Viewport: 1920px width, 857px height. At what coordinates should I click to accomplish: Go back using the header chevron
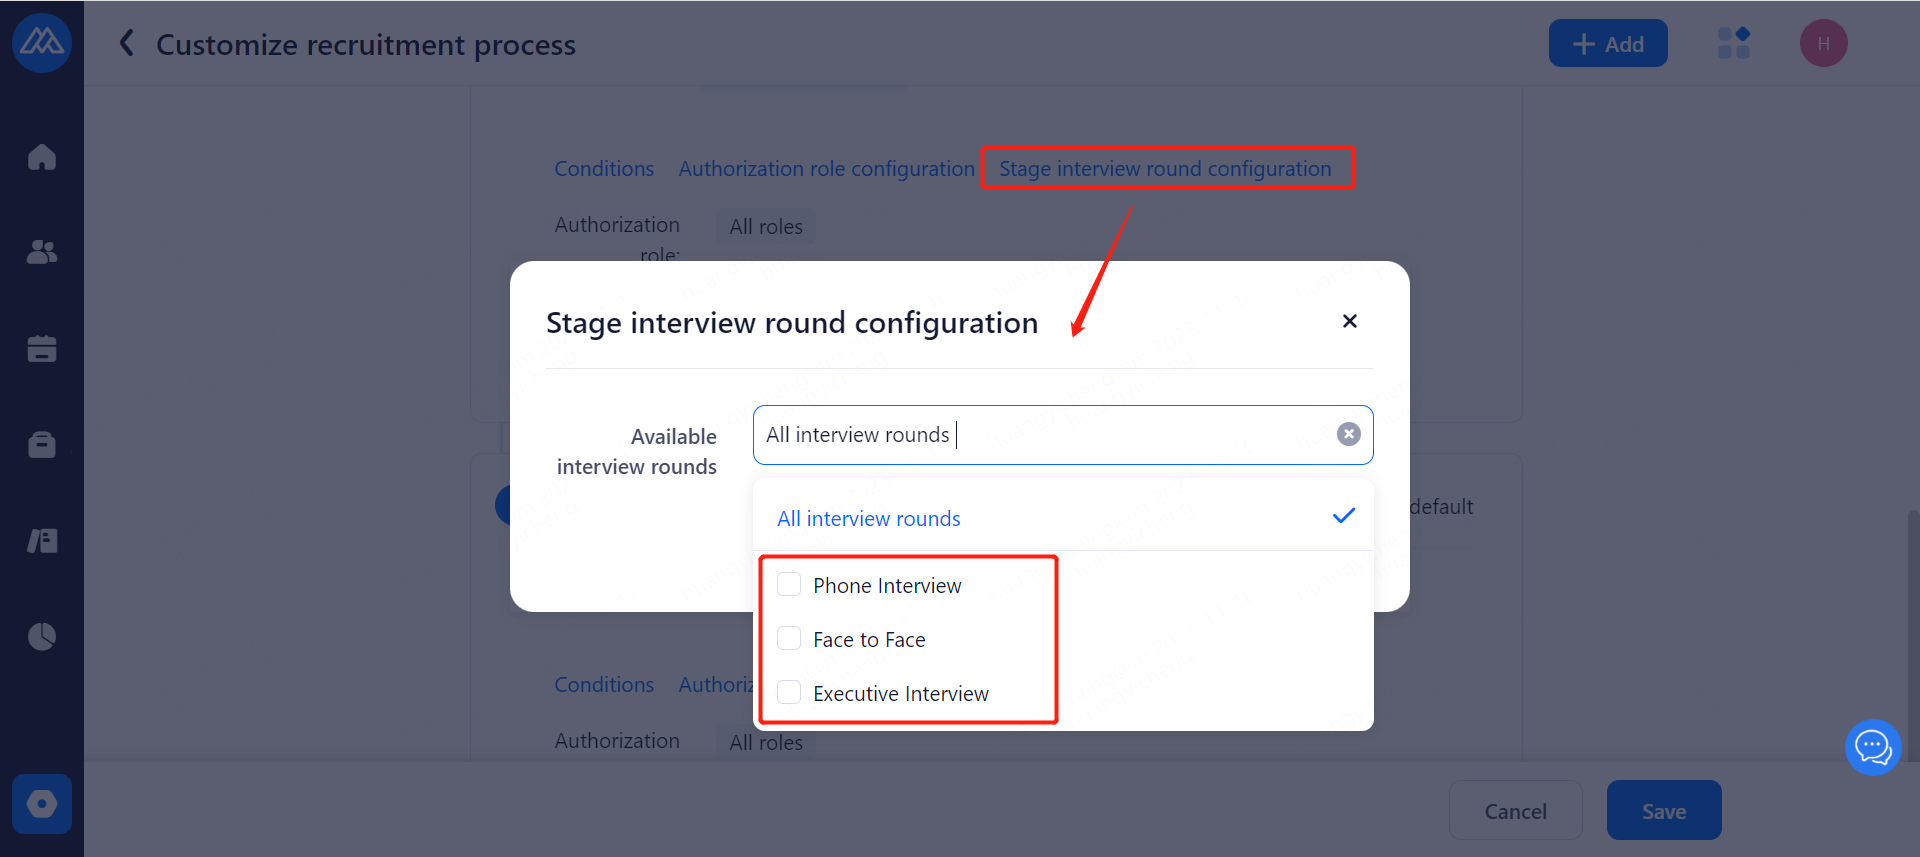[x=127, y=43]
